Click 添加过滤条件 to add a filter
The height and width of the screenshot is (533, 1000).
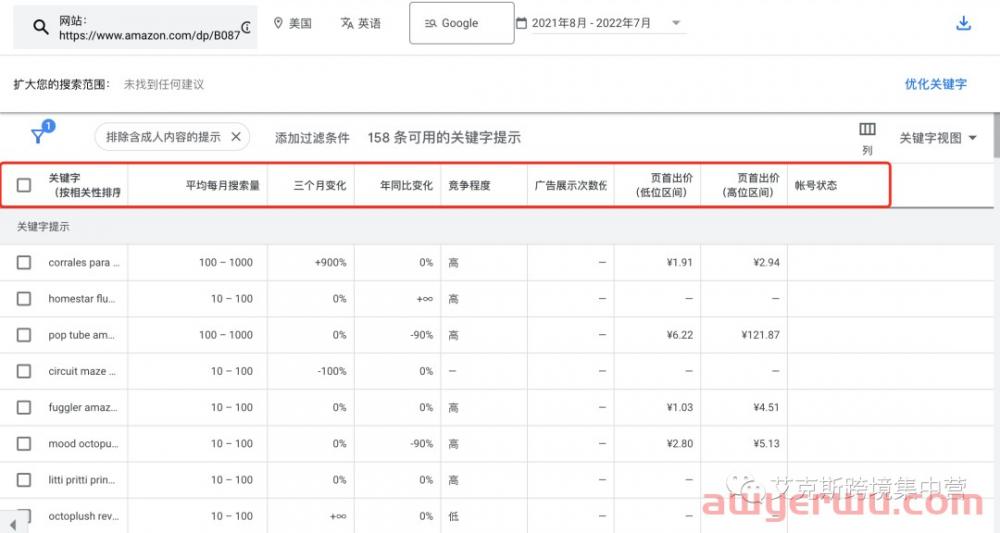click(x=312, y=137)
